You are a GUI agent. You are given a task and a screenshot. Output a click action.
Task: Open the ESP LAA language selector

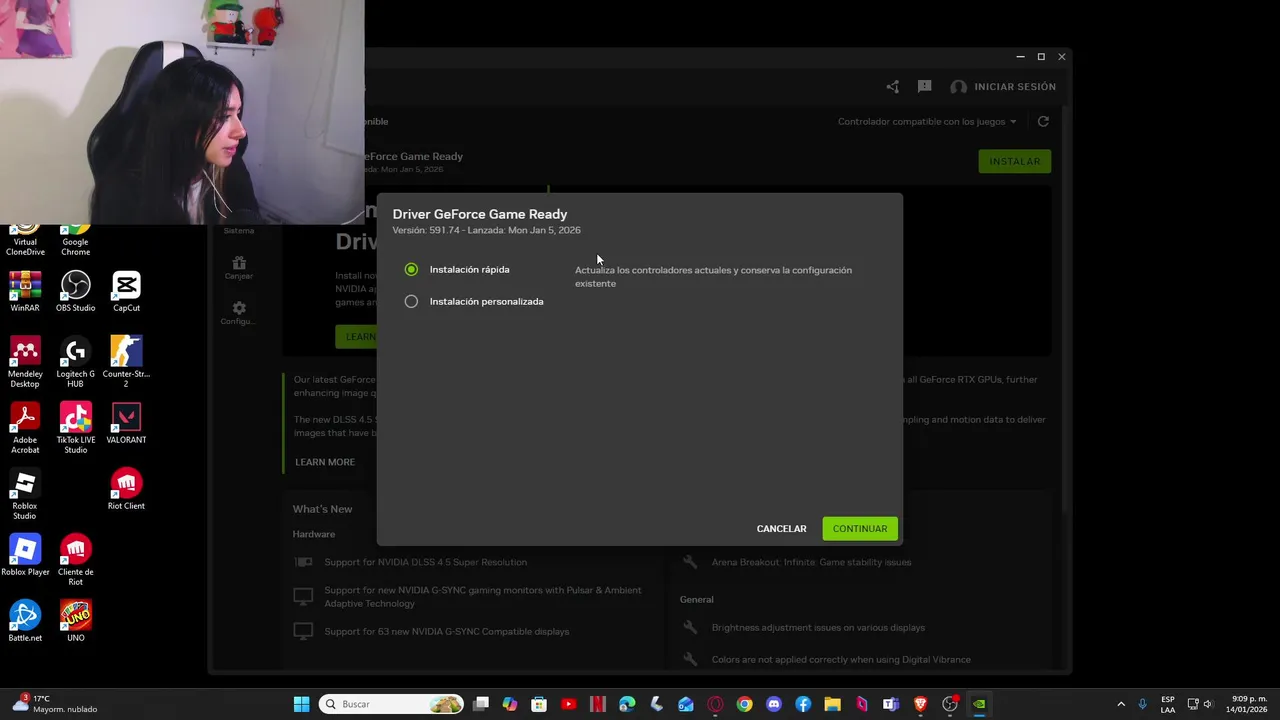tap(1168, 704)
